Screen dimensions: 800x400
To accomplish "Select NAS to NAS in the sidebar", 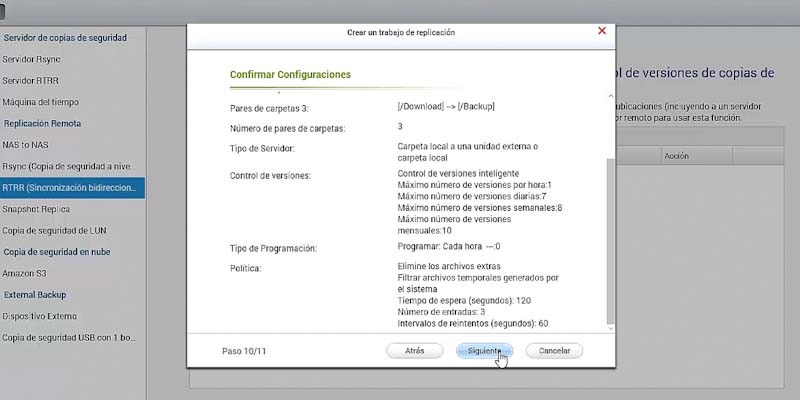I will [x=26, y=145].
